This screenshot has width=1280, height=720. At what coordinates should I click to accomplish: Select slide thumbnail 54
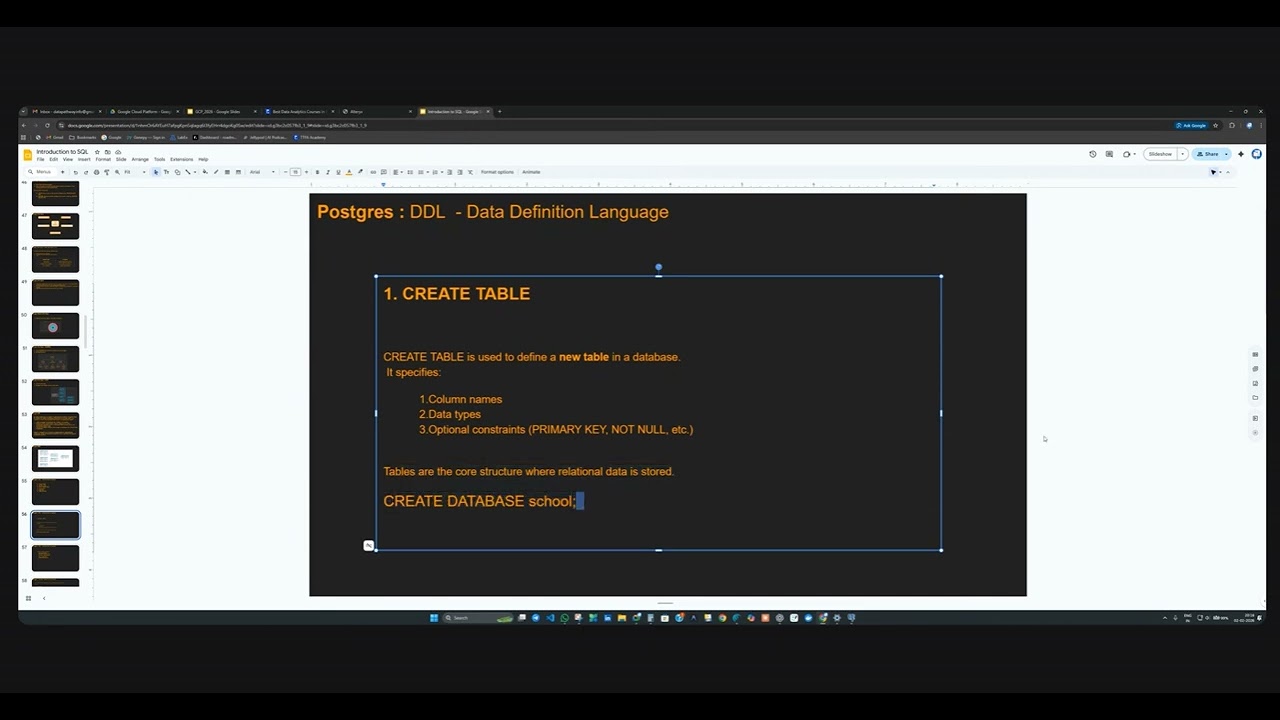(55, 458)
